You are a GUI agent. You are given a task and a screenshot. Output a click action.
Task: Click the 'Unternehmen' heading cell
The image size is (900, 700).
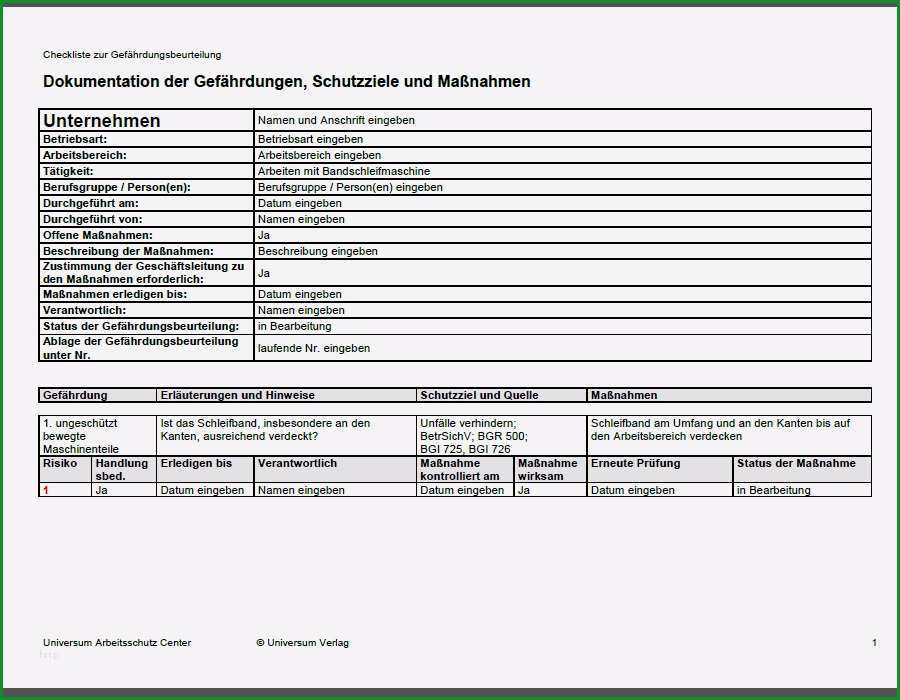[146, 120]
